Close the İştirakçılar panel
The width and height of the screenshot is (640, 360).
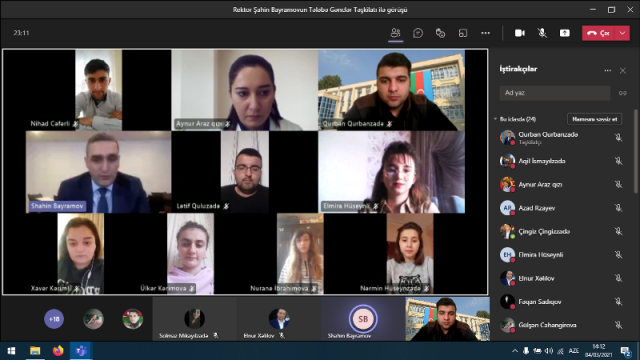[622, 71]
